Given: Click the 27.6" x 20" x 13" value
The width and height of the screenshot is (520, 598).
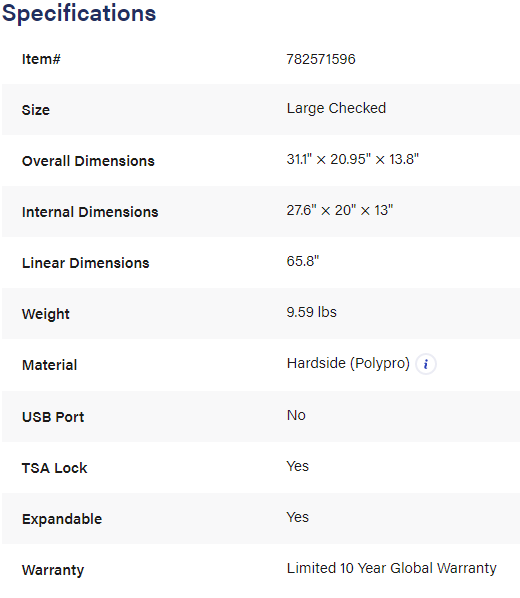Looking at the screenshot, I should [x=340, y=210].
